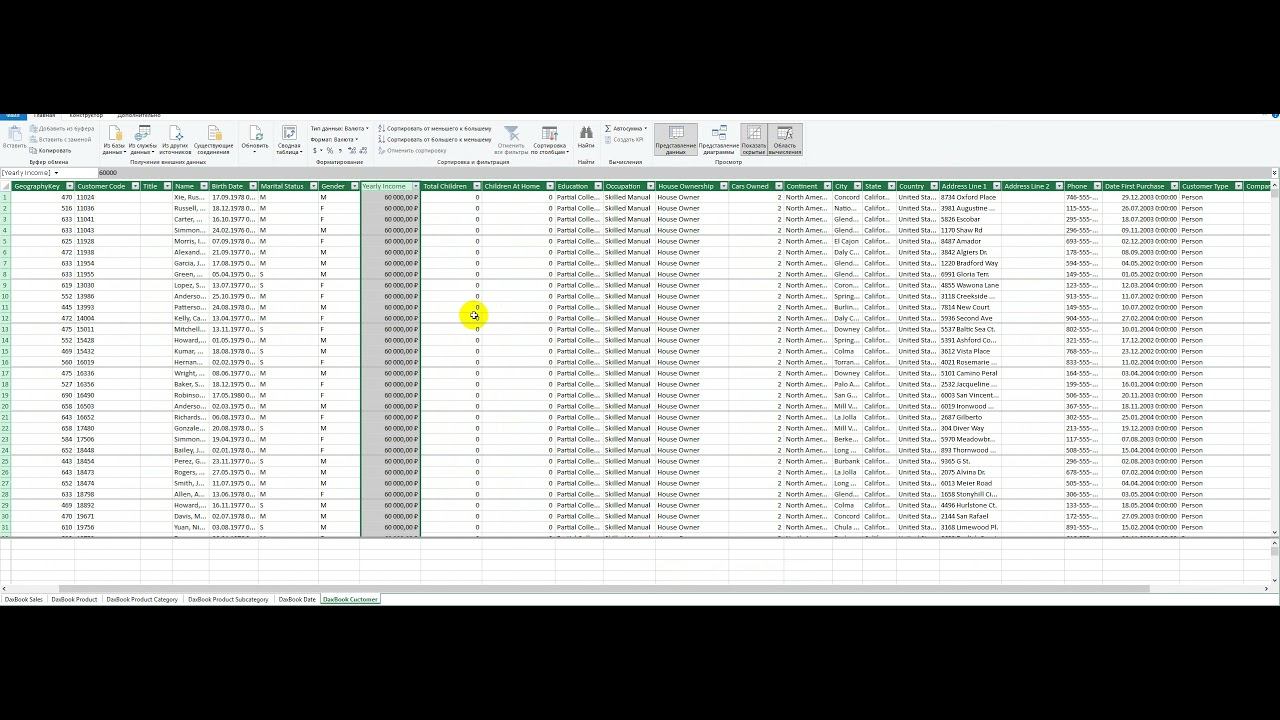Click Clear All Filters (Отменить все фильтры)
Viewport: 1280px width, 720px height.
(x=511, y=141)
